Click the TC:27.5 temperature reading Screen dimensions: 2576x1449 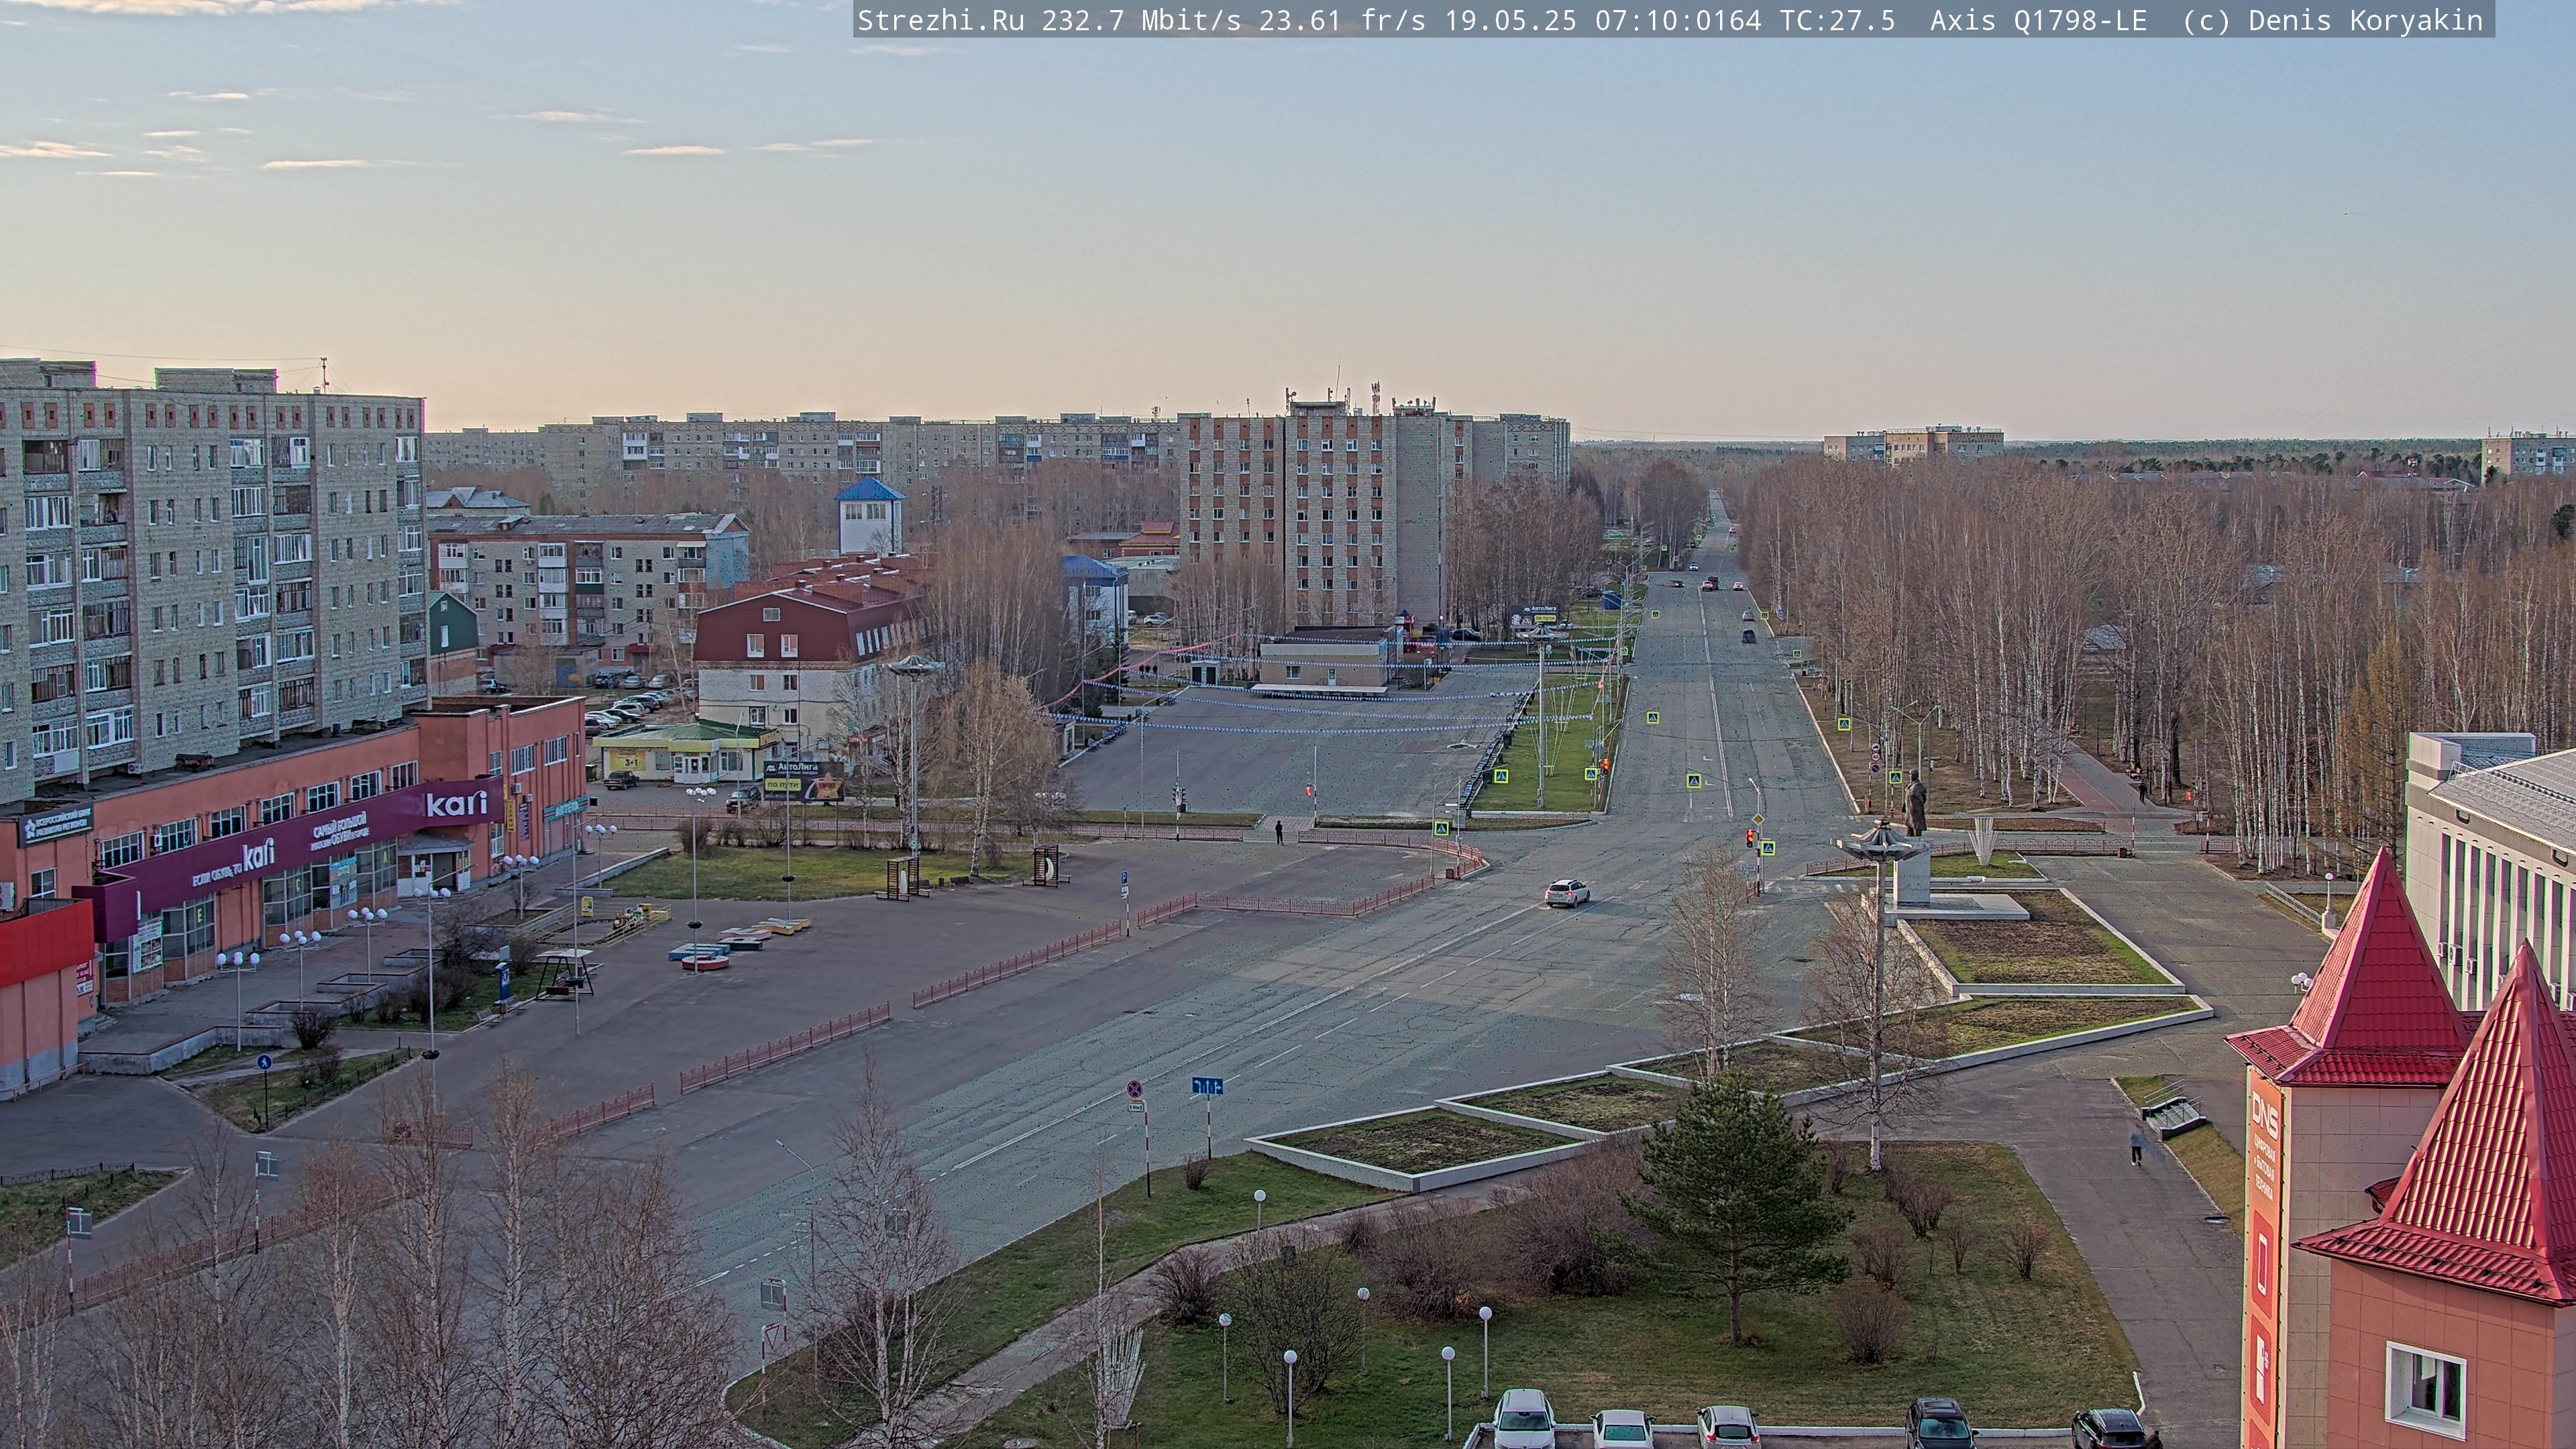(1837, 20)
